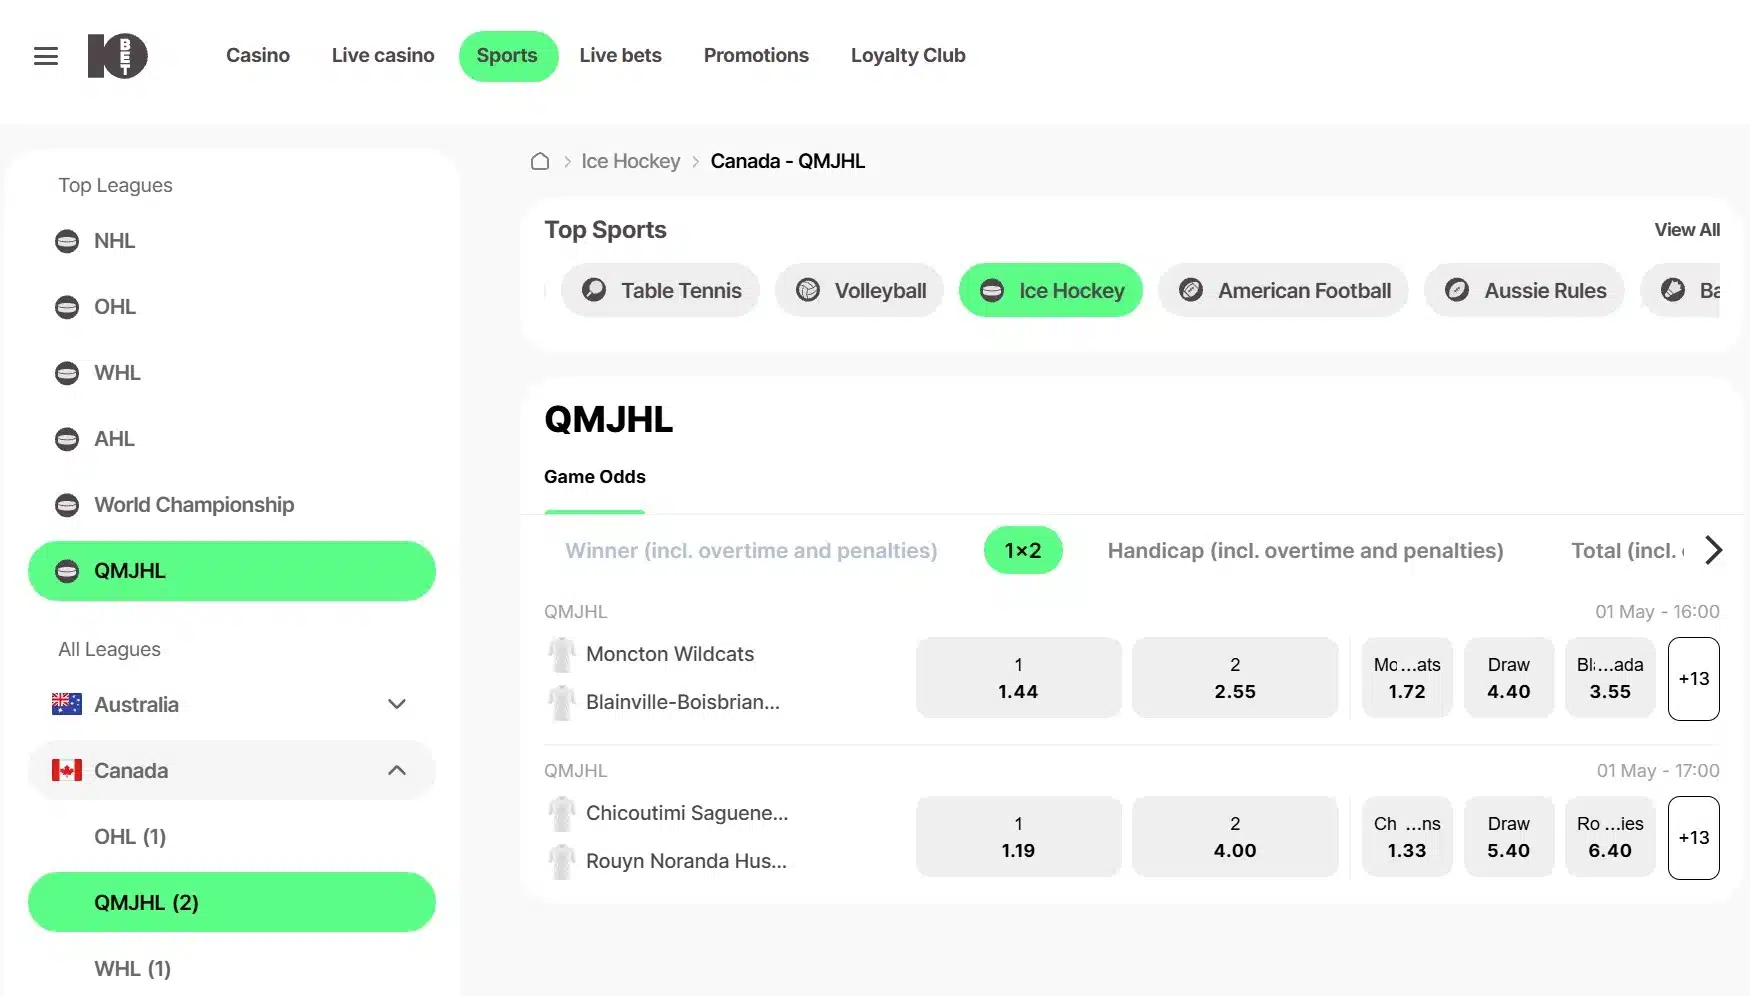Open the hamburger menu
The height and width of the screenshot is (996, 1750).
tap(46, 56)
